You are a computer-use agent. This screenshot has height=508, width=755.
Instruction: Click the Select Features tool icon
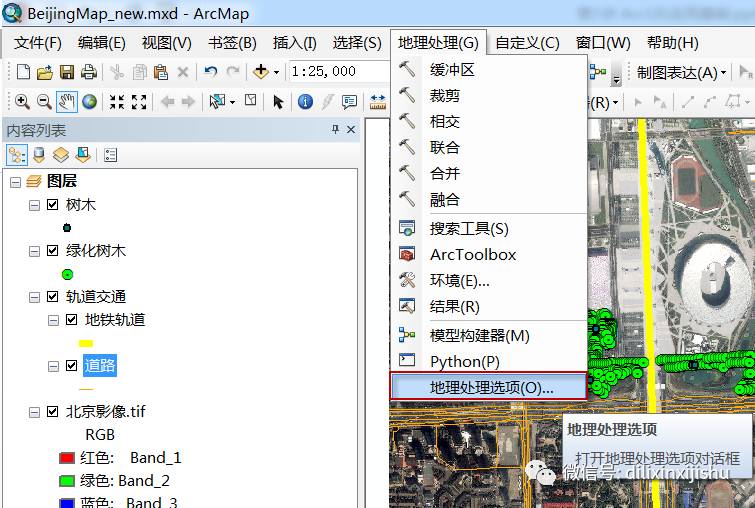[x=217, y=102]
